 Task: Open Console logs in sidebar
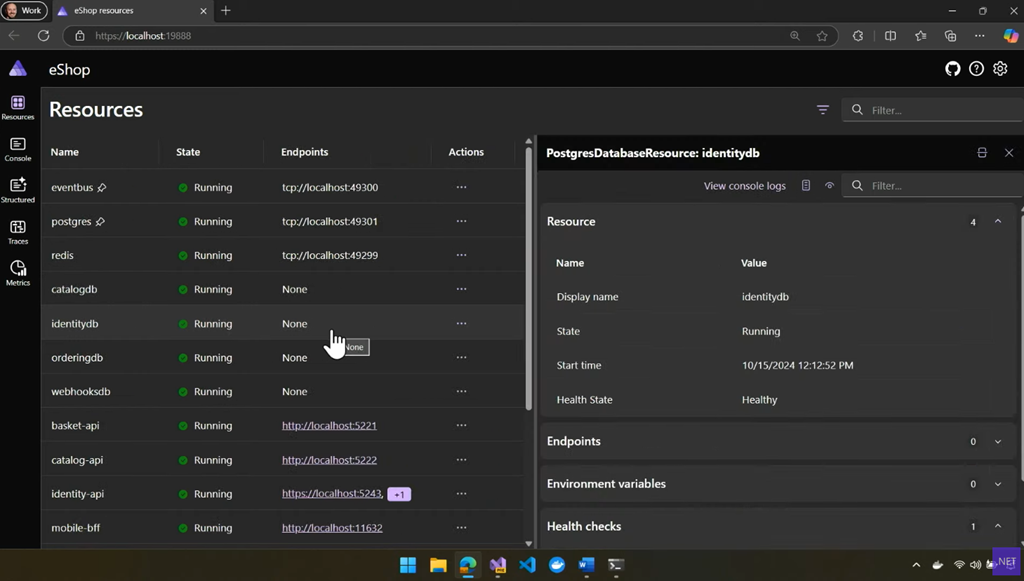click(x=18, y=149)
